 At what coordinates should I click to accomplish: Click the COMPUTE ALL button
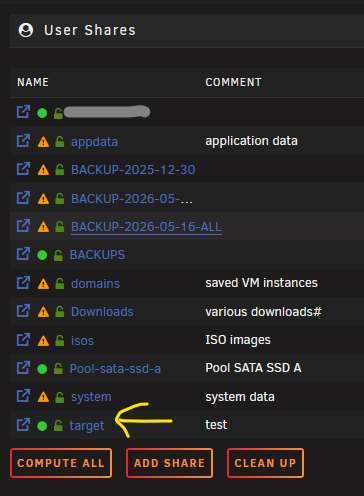[x=61, y=463]
